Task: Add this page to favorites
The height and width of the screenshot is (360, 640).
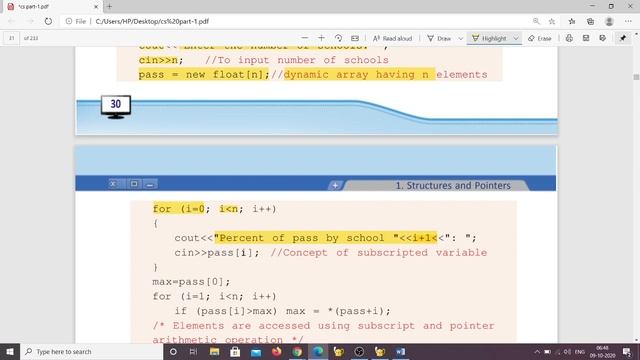Action: point(551,21)
